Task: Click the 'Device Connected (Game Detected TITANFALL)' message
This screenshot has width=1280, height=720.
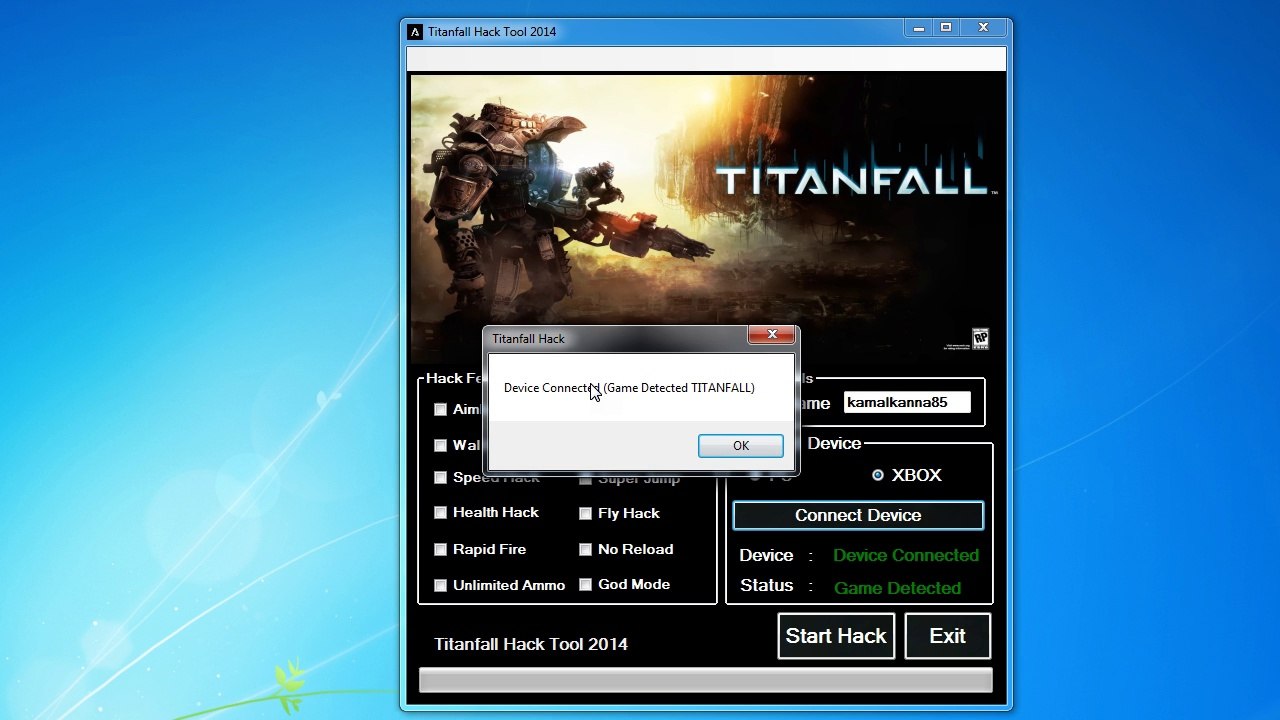Action: click(x=629, y=388)
